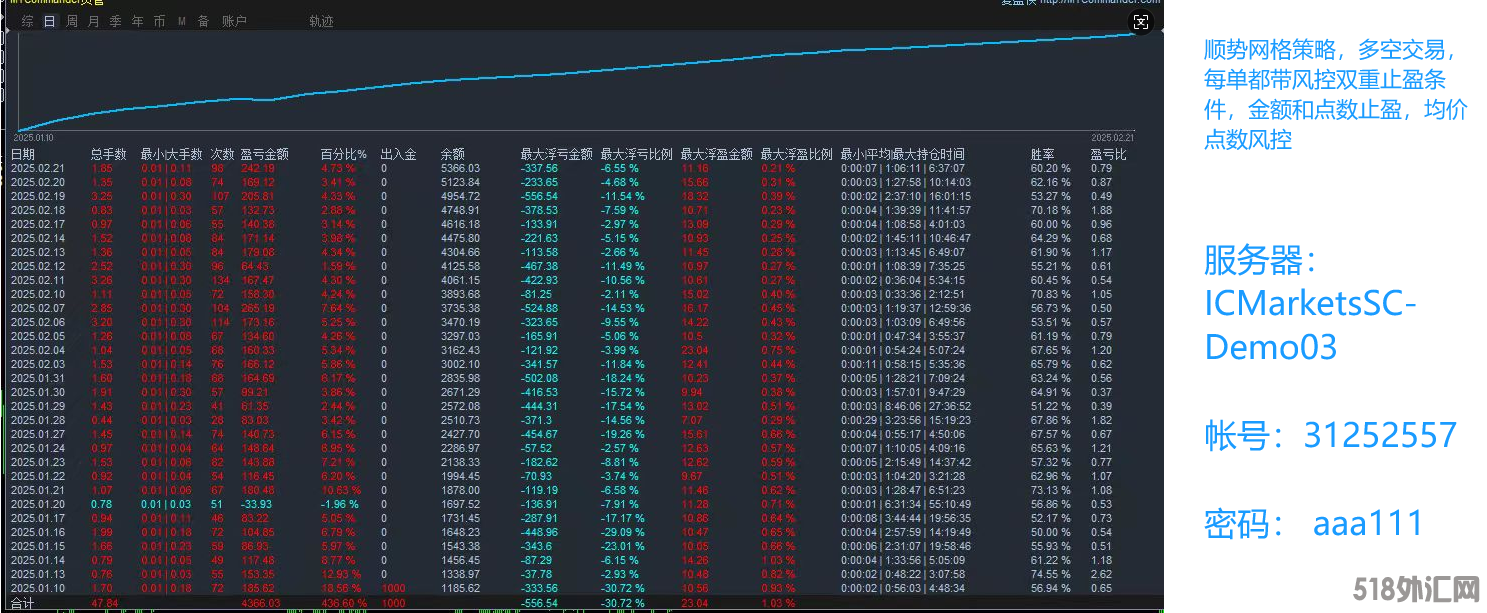Click the M tab in toolbar

[182, 21]
